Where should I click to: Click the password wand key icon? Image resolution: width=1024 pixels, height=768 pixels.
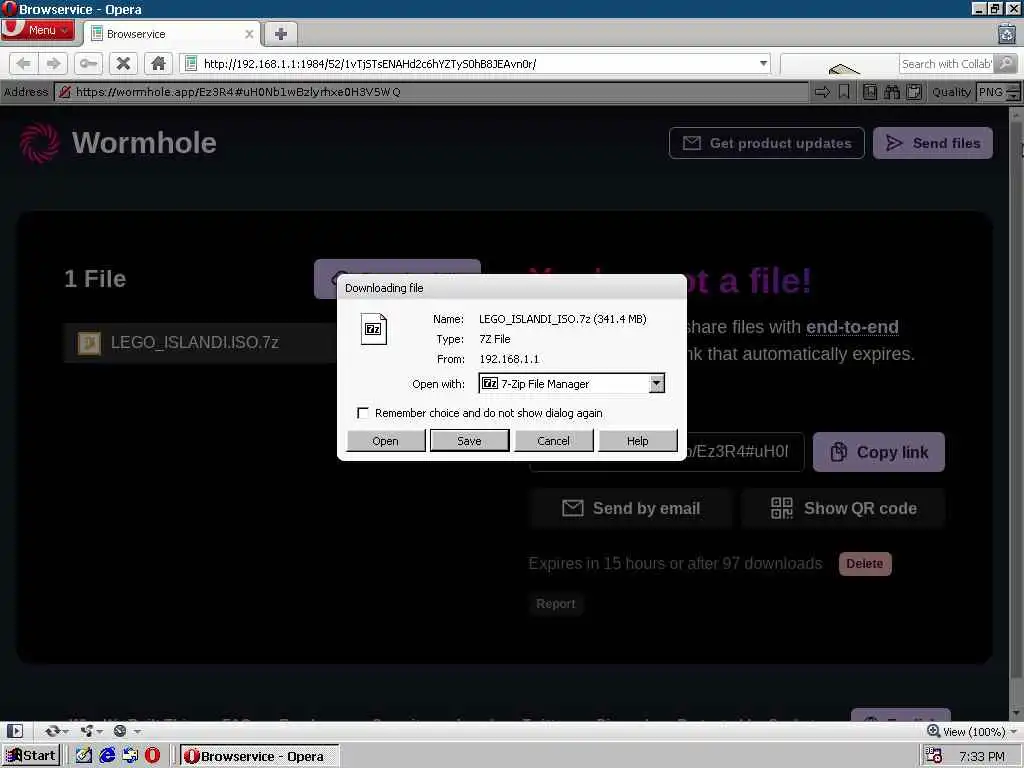click(88, 63)
